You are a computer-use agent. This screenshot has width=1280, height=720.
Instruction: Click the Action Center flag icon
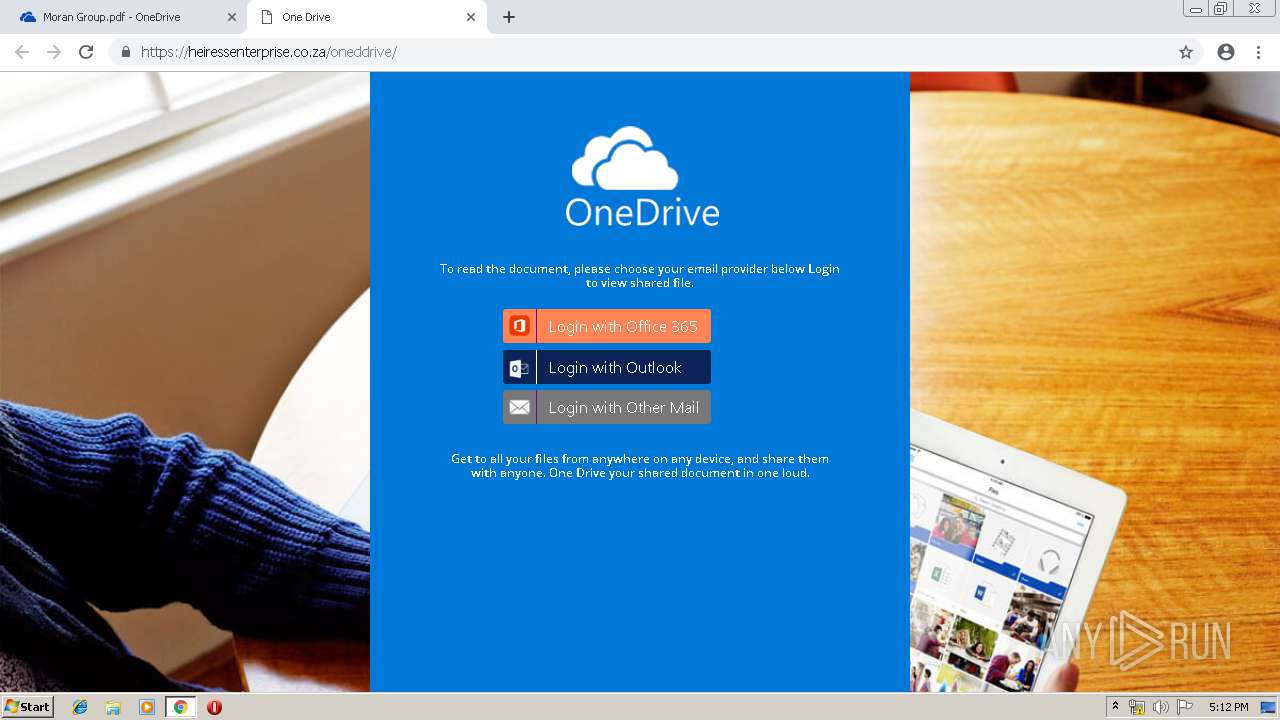[1185, 707]
